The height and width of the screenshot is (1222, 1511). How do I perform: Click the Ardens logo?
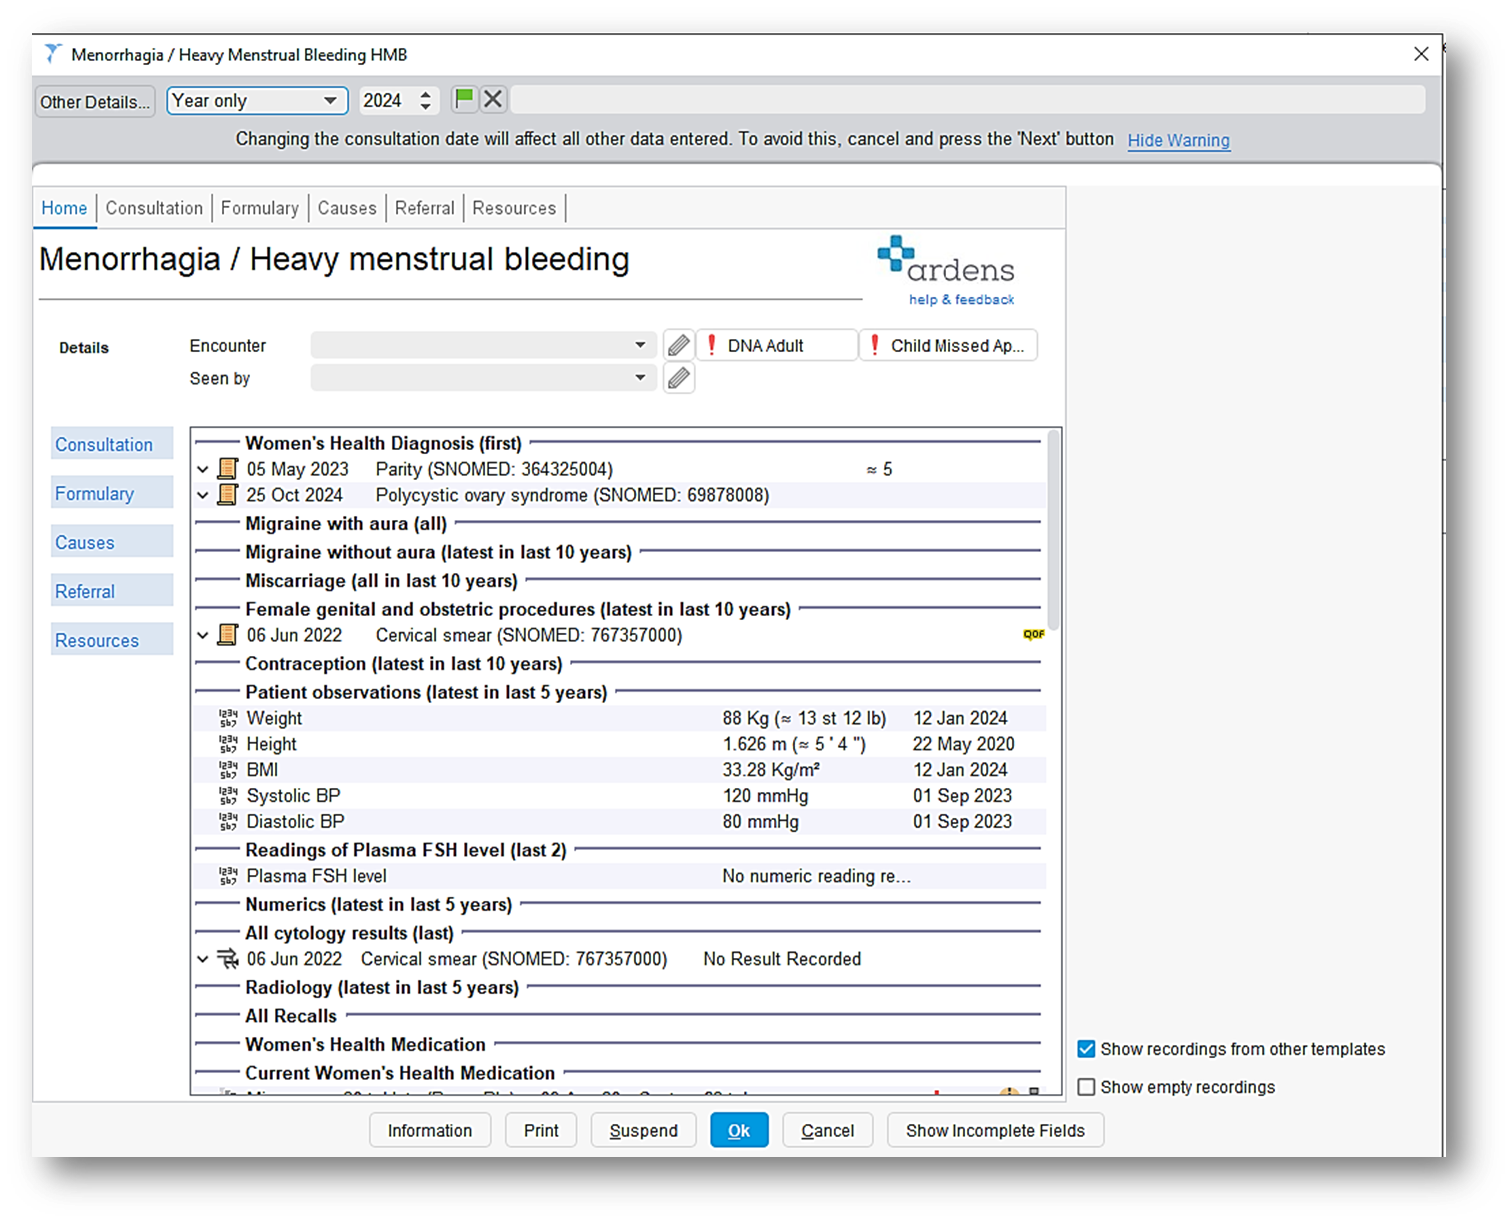pyautogui.click(x=946, y=260)
